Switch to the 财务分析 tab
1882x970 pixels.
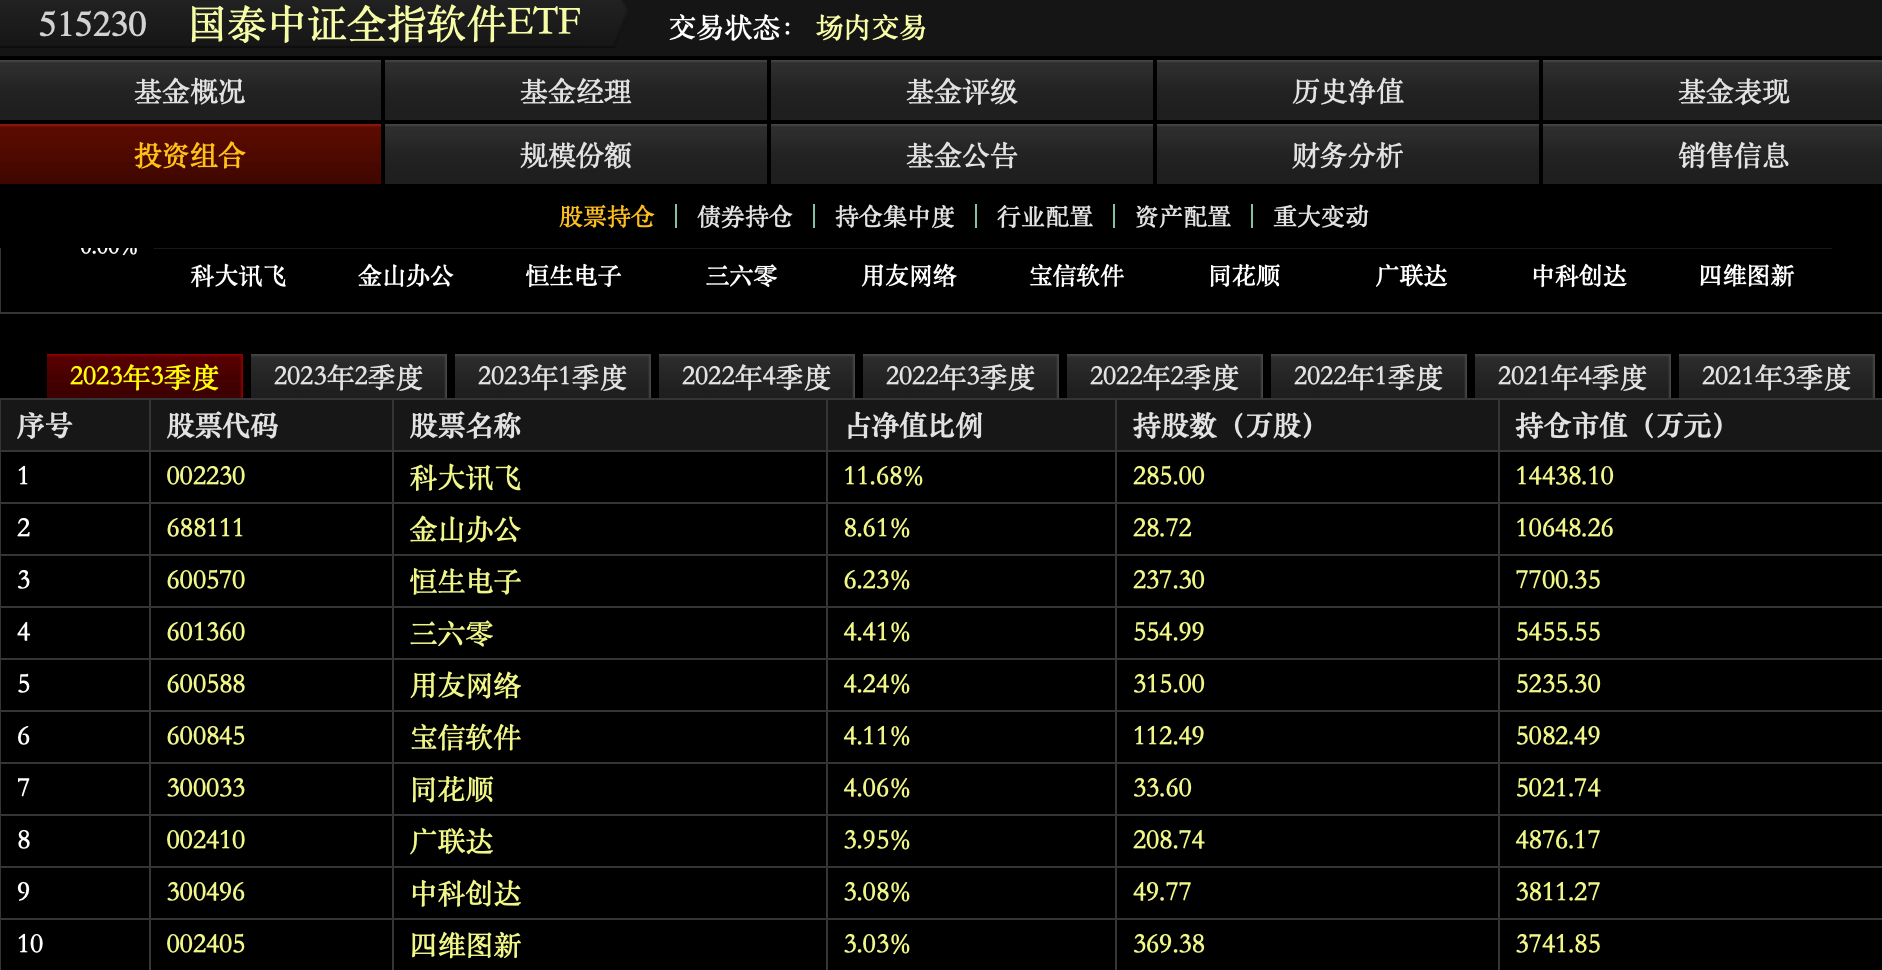coord(1348,155)
